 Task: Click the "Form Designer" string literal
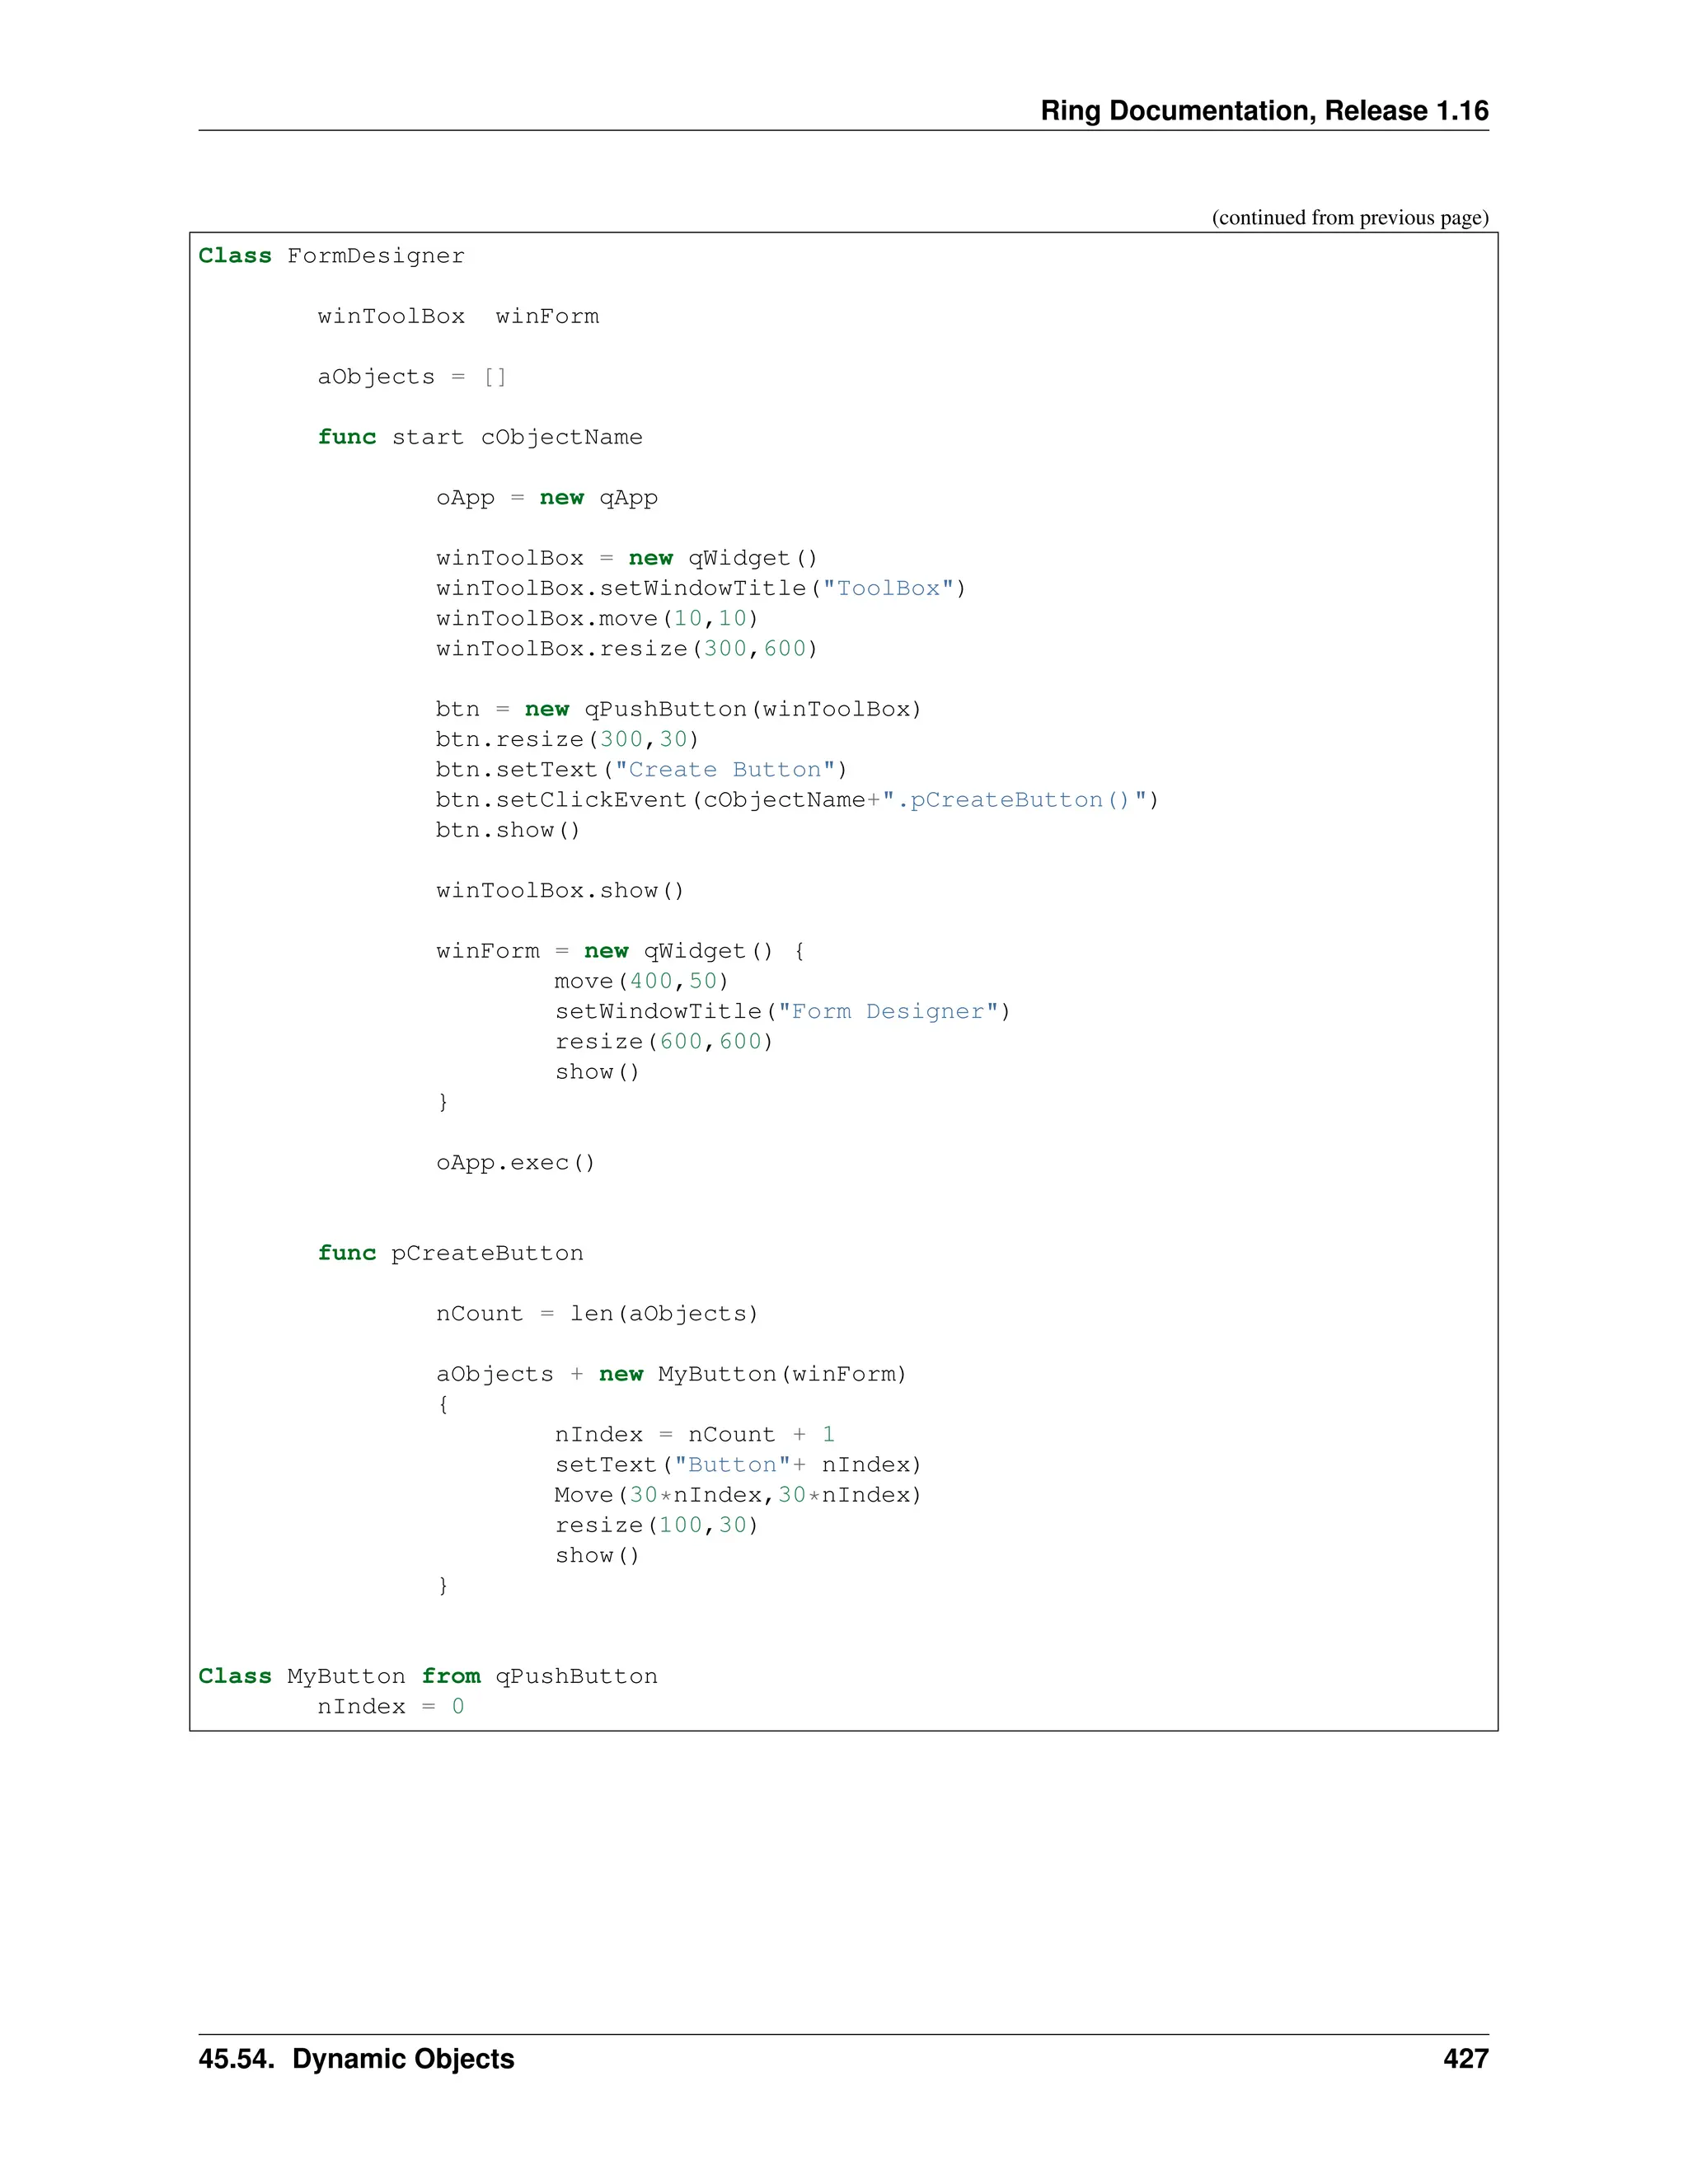[x=888, y=1011]
